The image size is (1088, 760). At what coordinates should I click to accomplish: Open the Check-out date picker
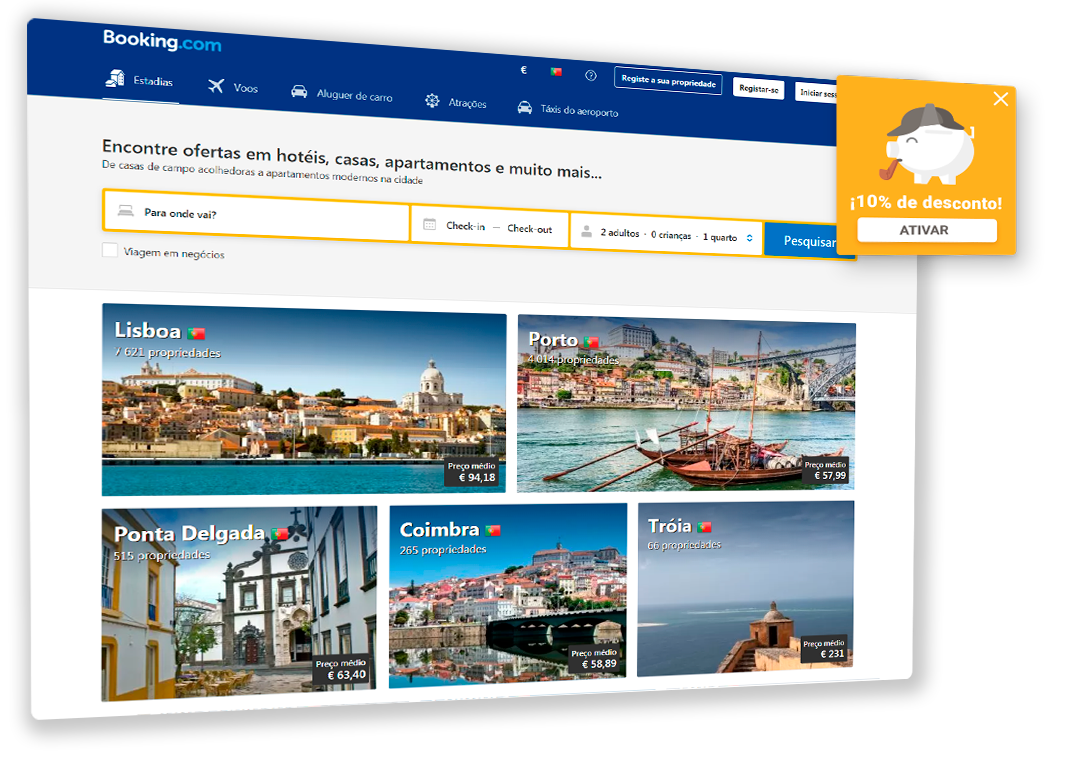click(x=529, y=229)
